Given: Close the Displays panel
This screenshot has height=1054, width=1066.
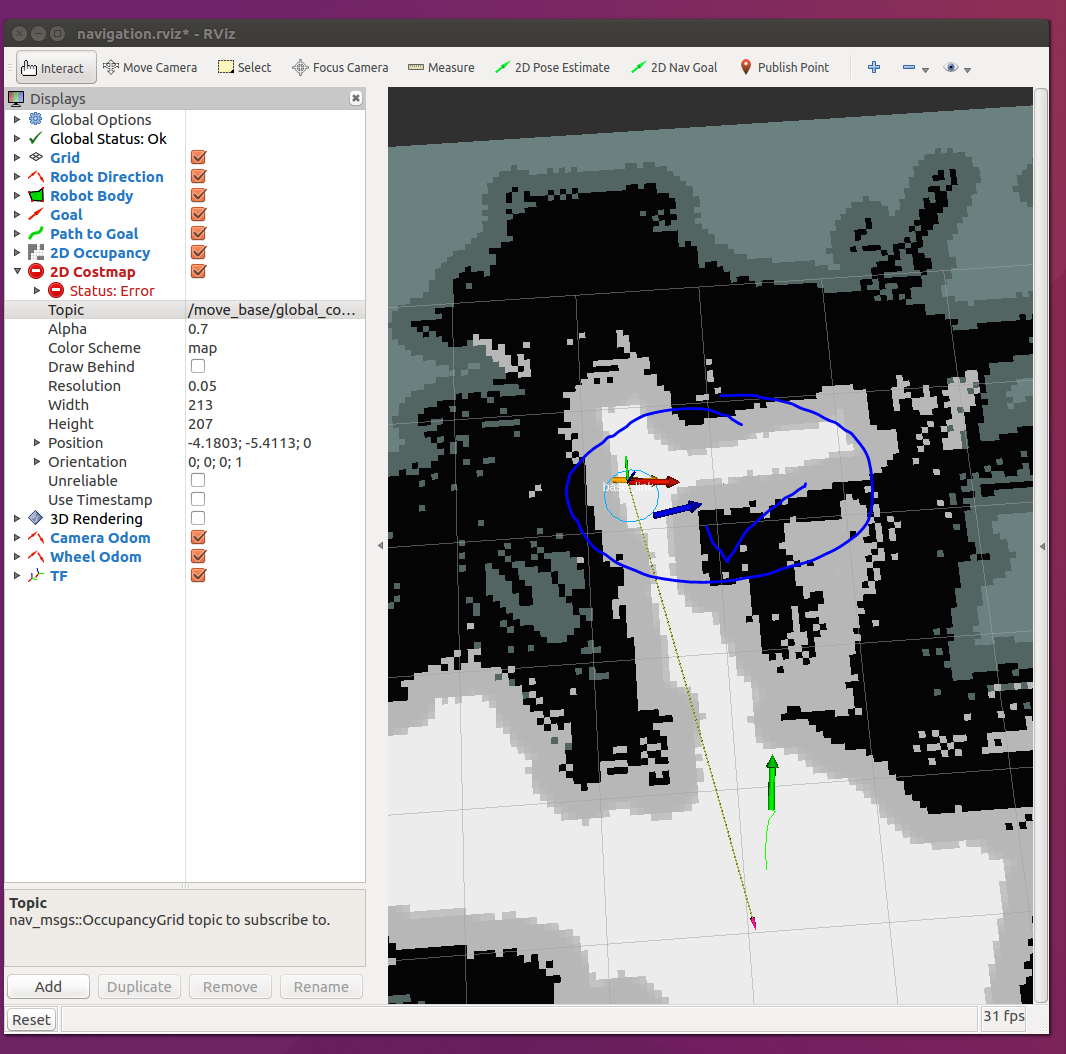Looking at the screenshot, I should point(356,98).
